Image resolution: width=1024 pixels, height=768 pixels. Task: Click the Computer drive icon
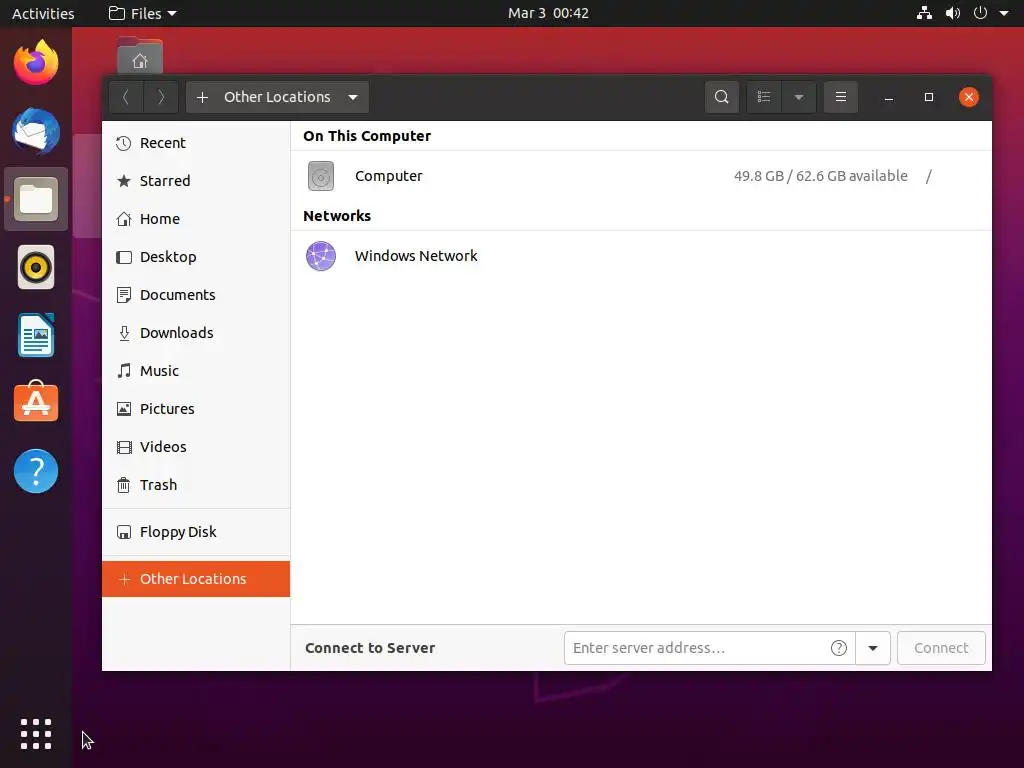click(x=321, y=176)
